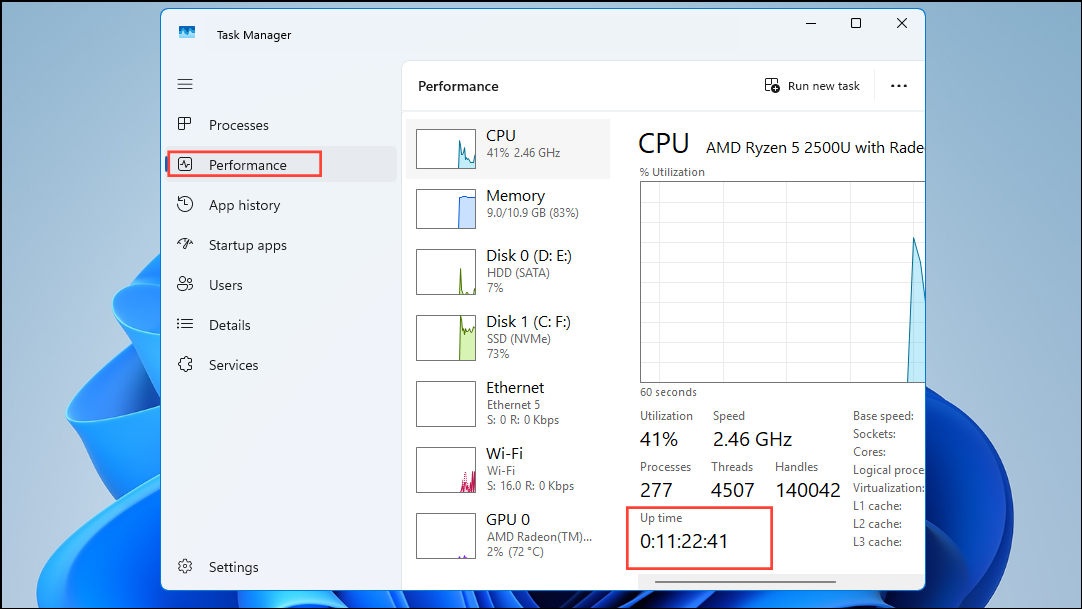Image resolution: width=1082 pixels, height=609 pixels.
Task: Open the App history page
Action: (x=282, y=205)
